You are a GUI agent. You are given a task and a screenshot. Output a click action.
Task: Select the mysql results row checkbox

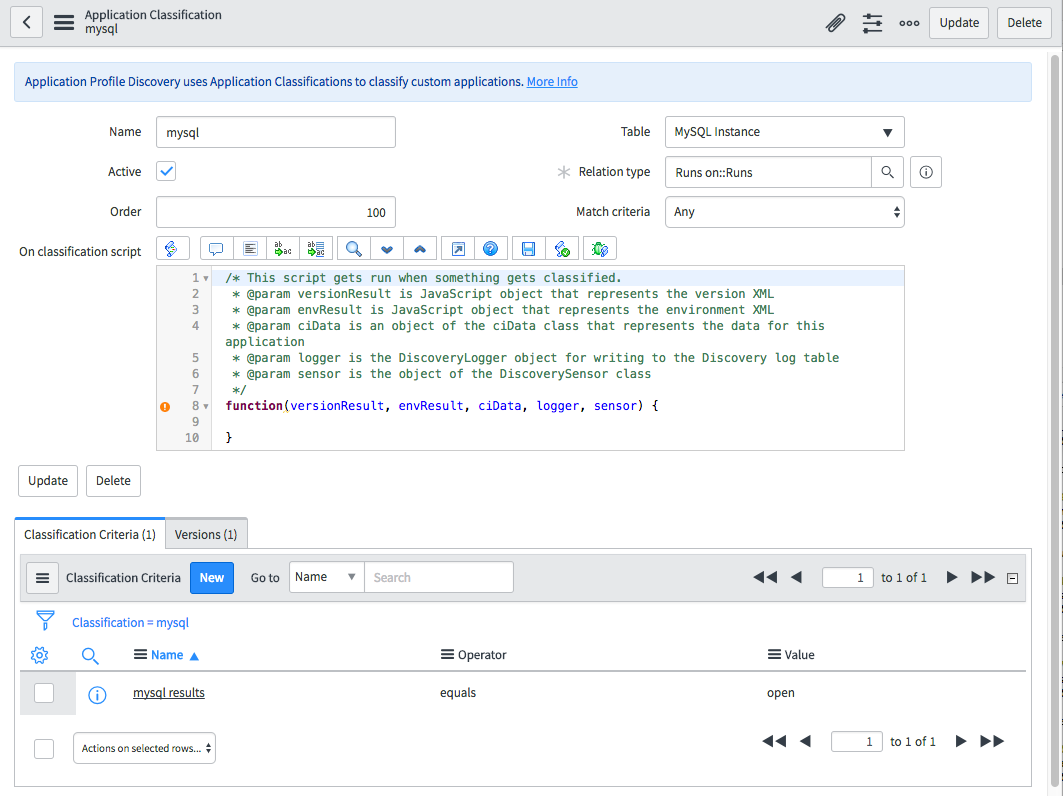pos(44,693)
